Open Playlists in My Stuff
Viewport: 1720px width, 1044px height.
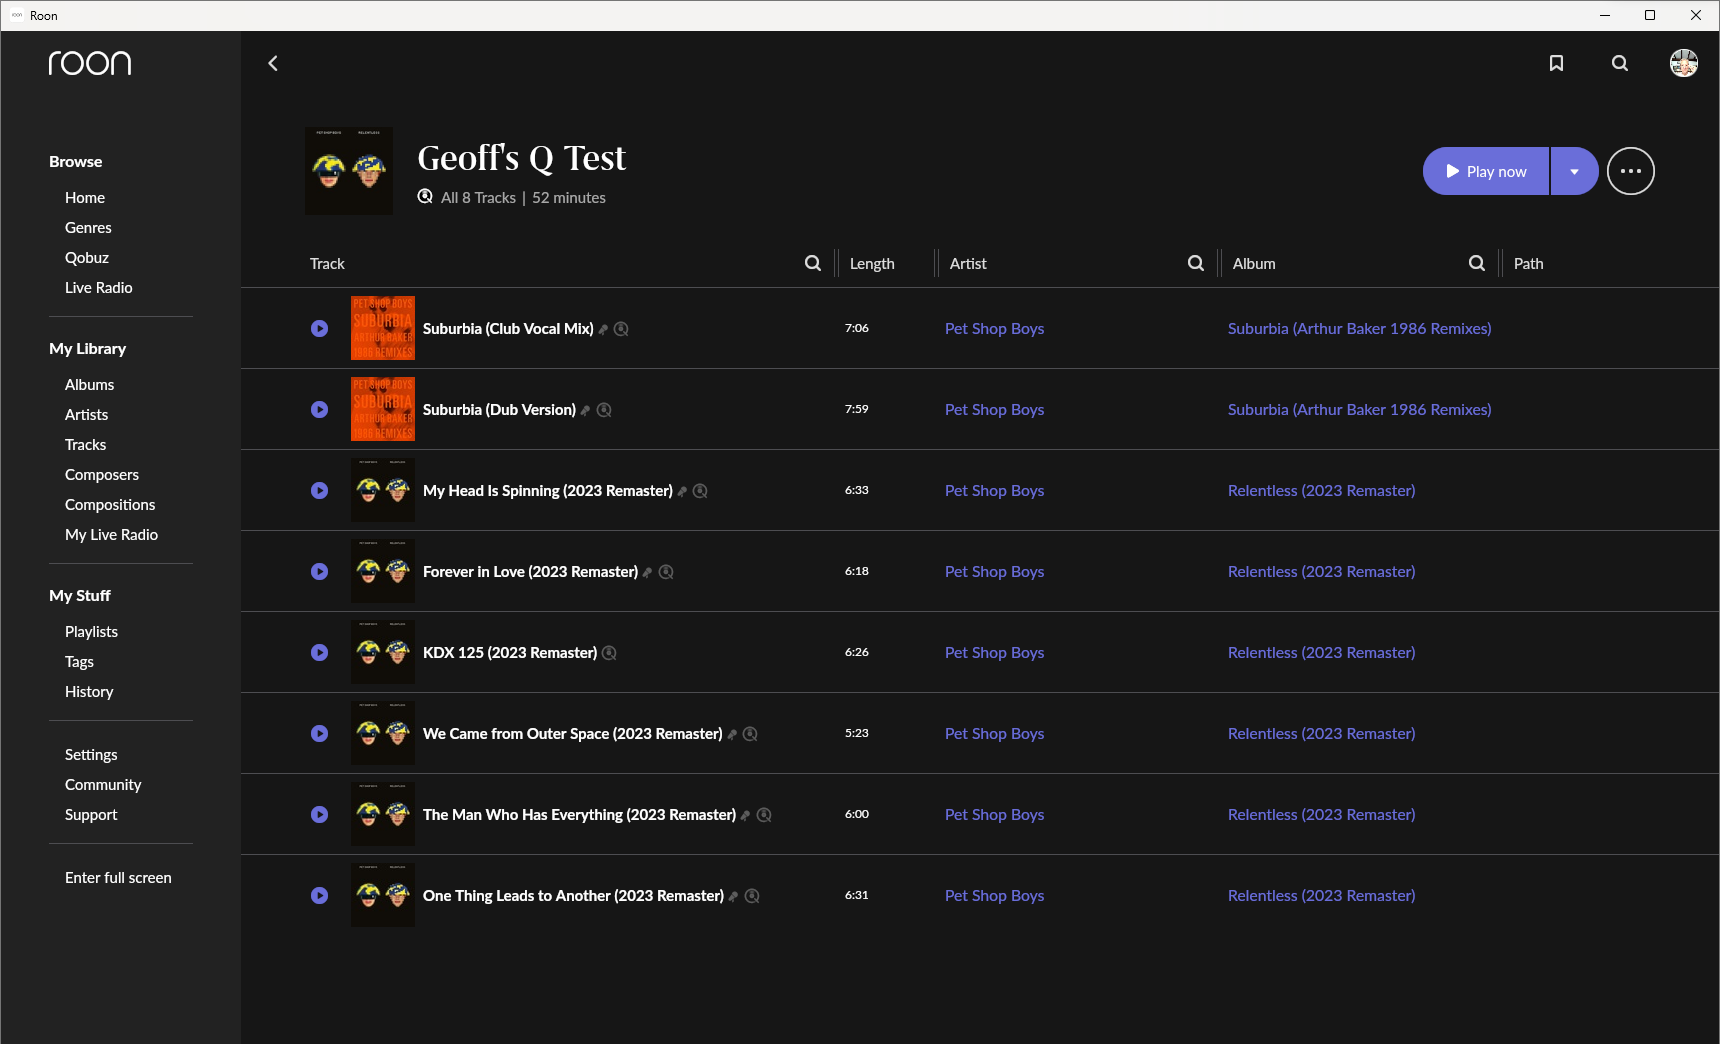coord(92,632)
